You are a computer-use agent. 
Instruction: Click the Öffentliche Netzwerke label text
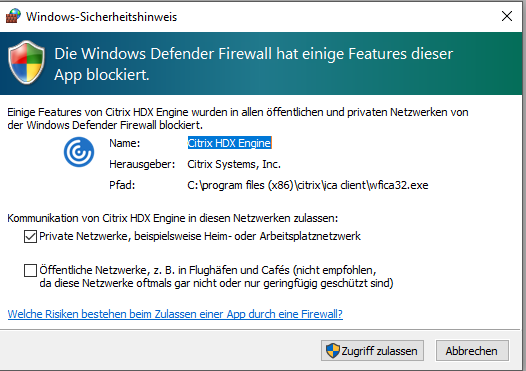pyautogui.click(x=216, y=276)
